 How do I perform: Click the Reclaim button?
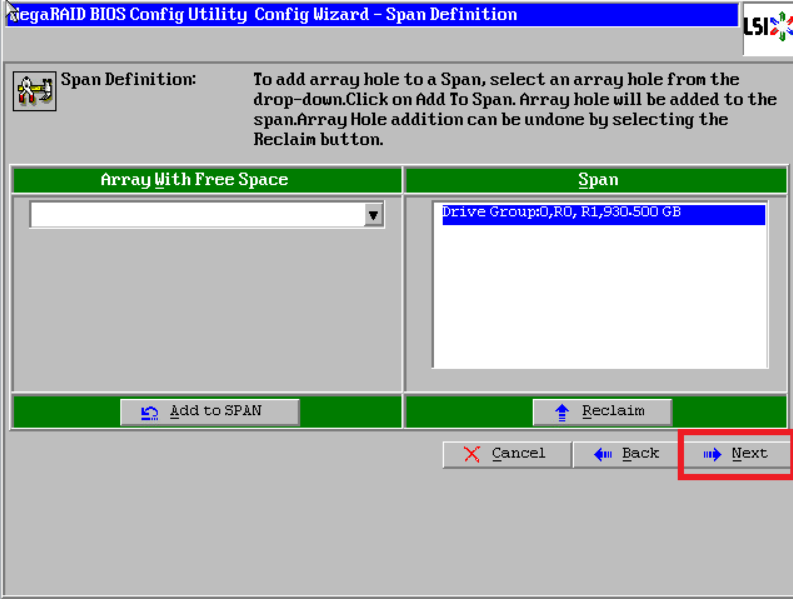[x=602, y=411]
